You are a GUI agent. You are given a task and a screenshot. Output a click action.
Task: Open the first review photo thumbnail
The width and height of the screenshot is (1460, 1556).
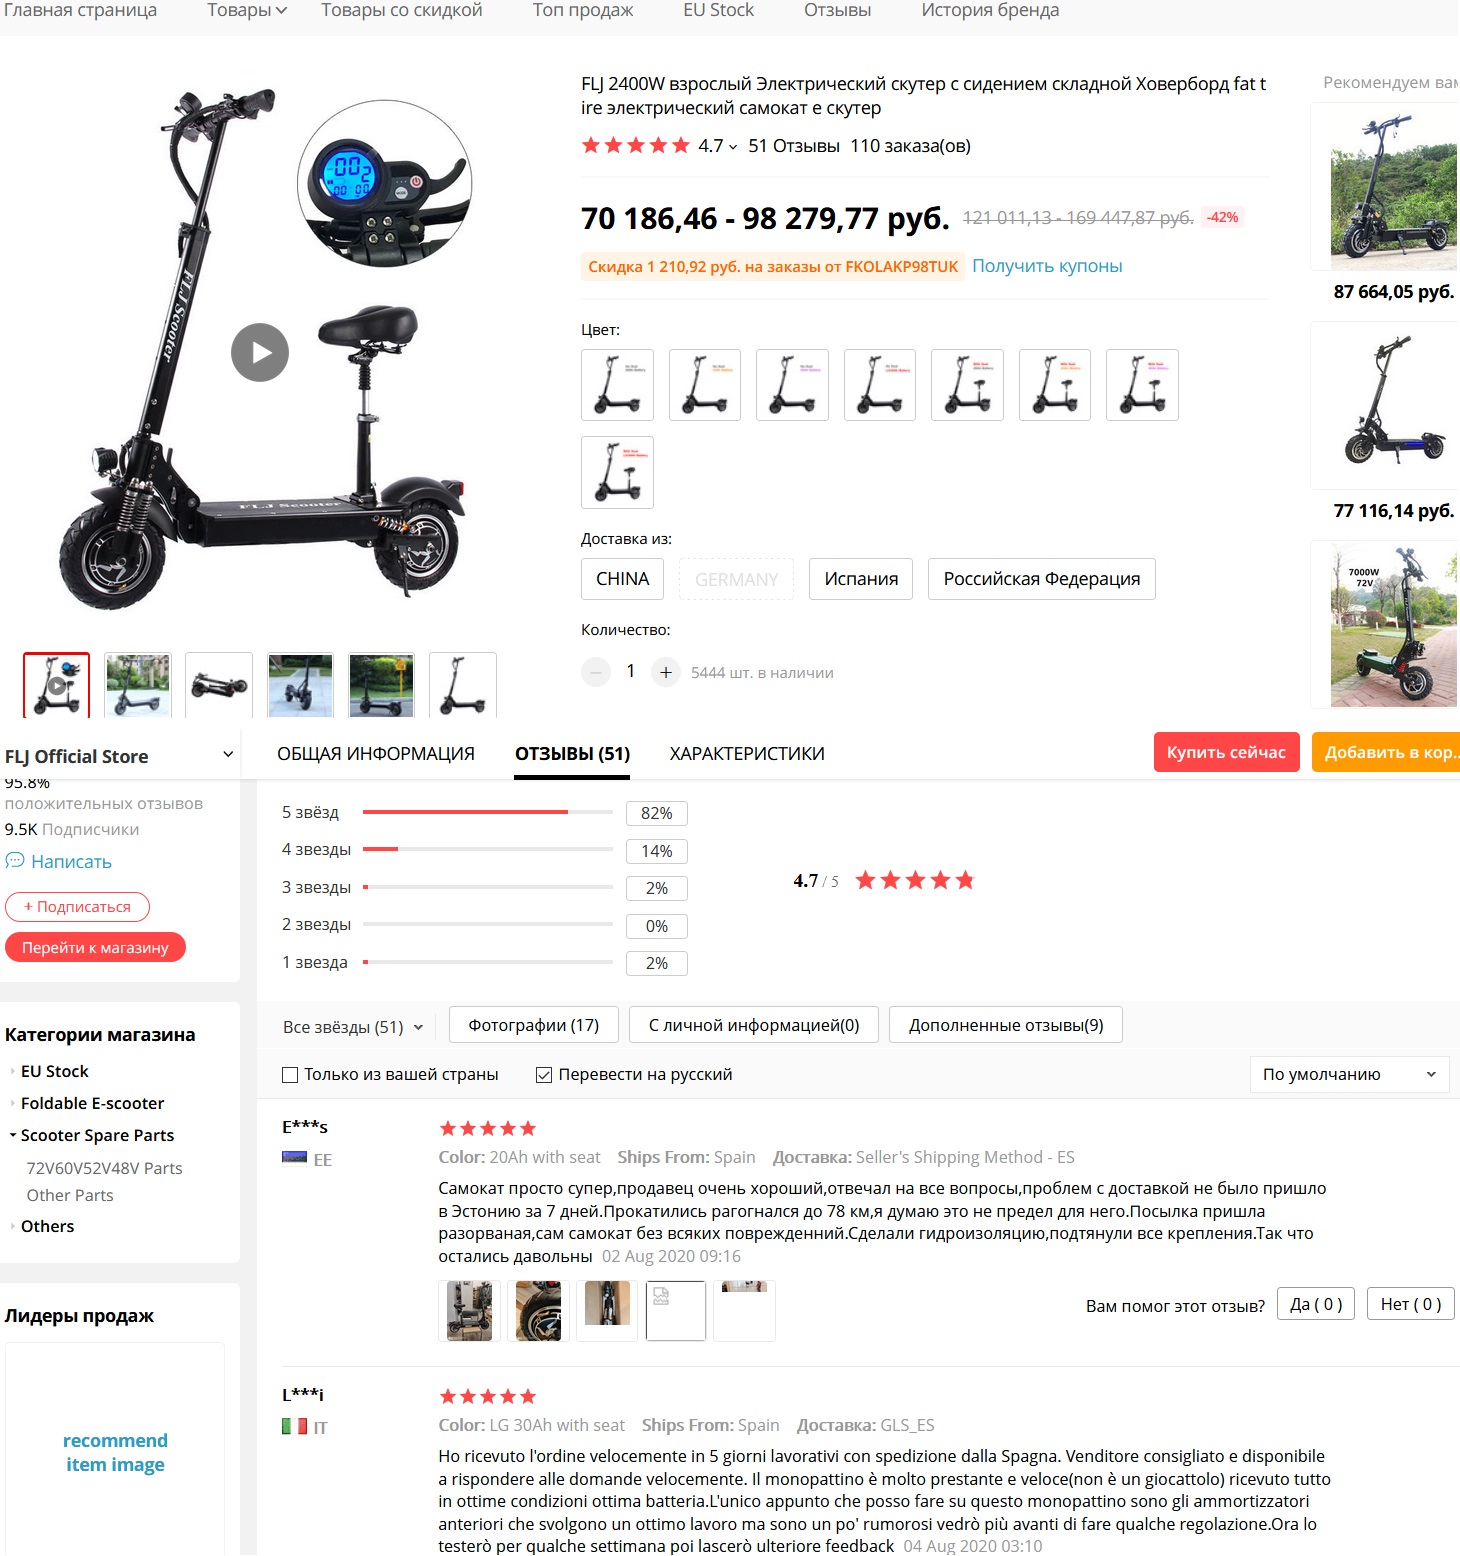pyautogui.click(x=469, y=1310)
